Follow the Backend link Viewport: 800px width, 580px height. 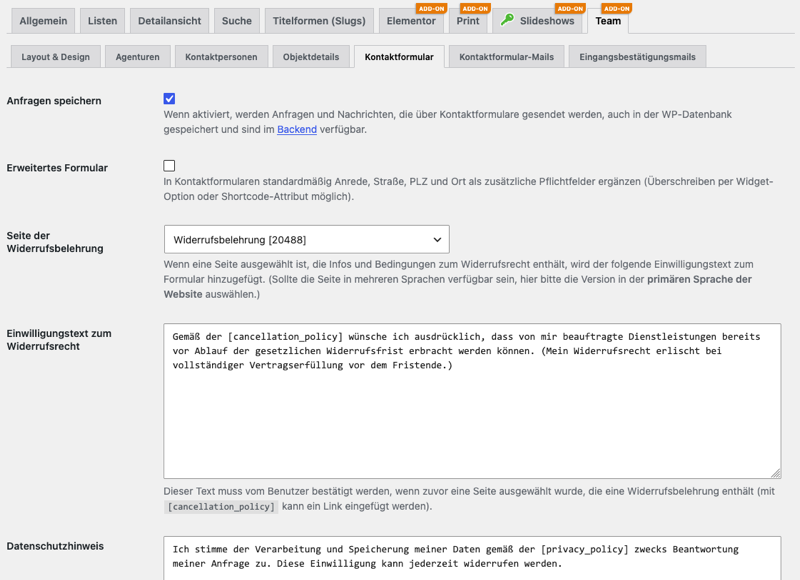click(297, 130)
